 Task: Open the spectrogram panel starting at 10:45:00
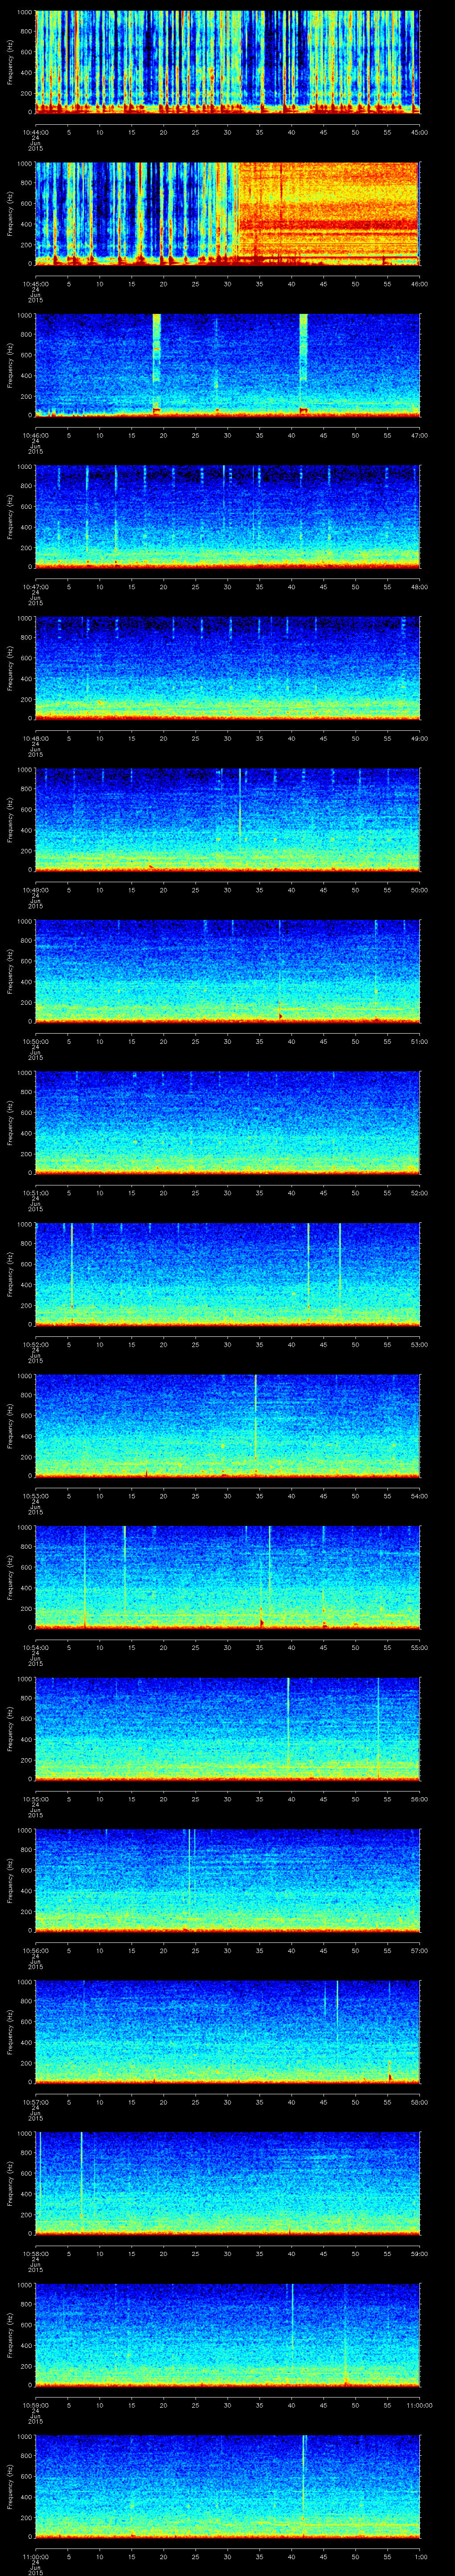click(228, 213)
